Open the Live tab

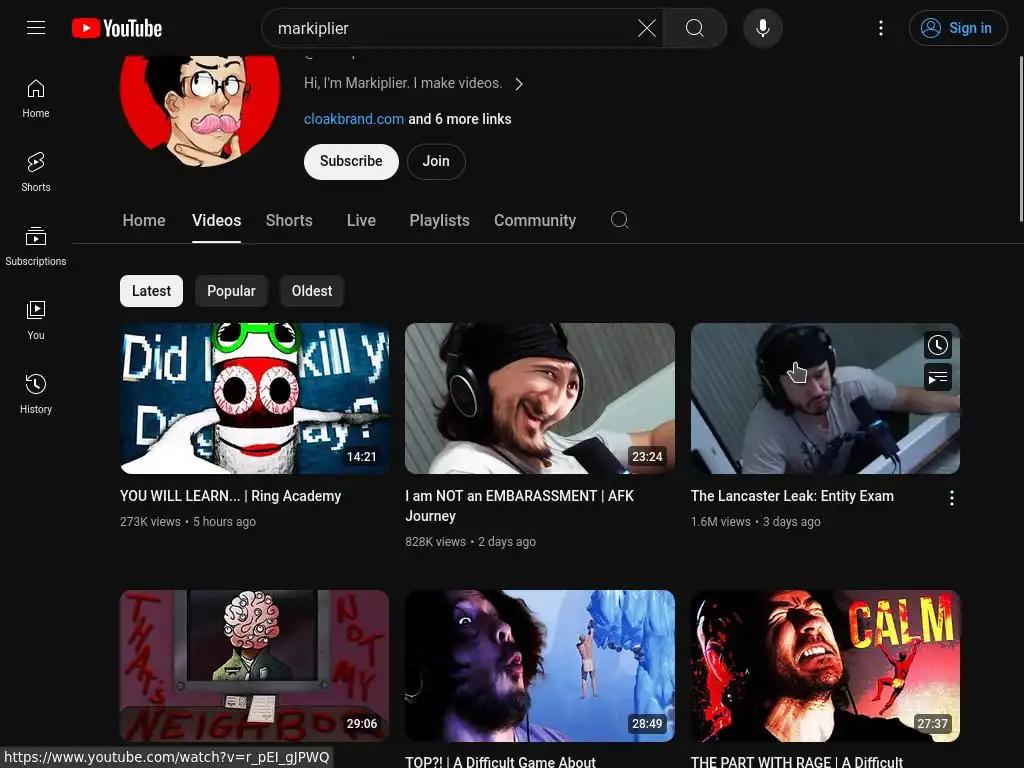(x=361, y=221)
